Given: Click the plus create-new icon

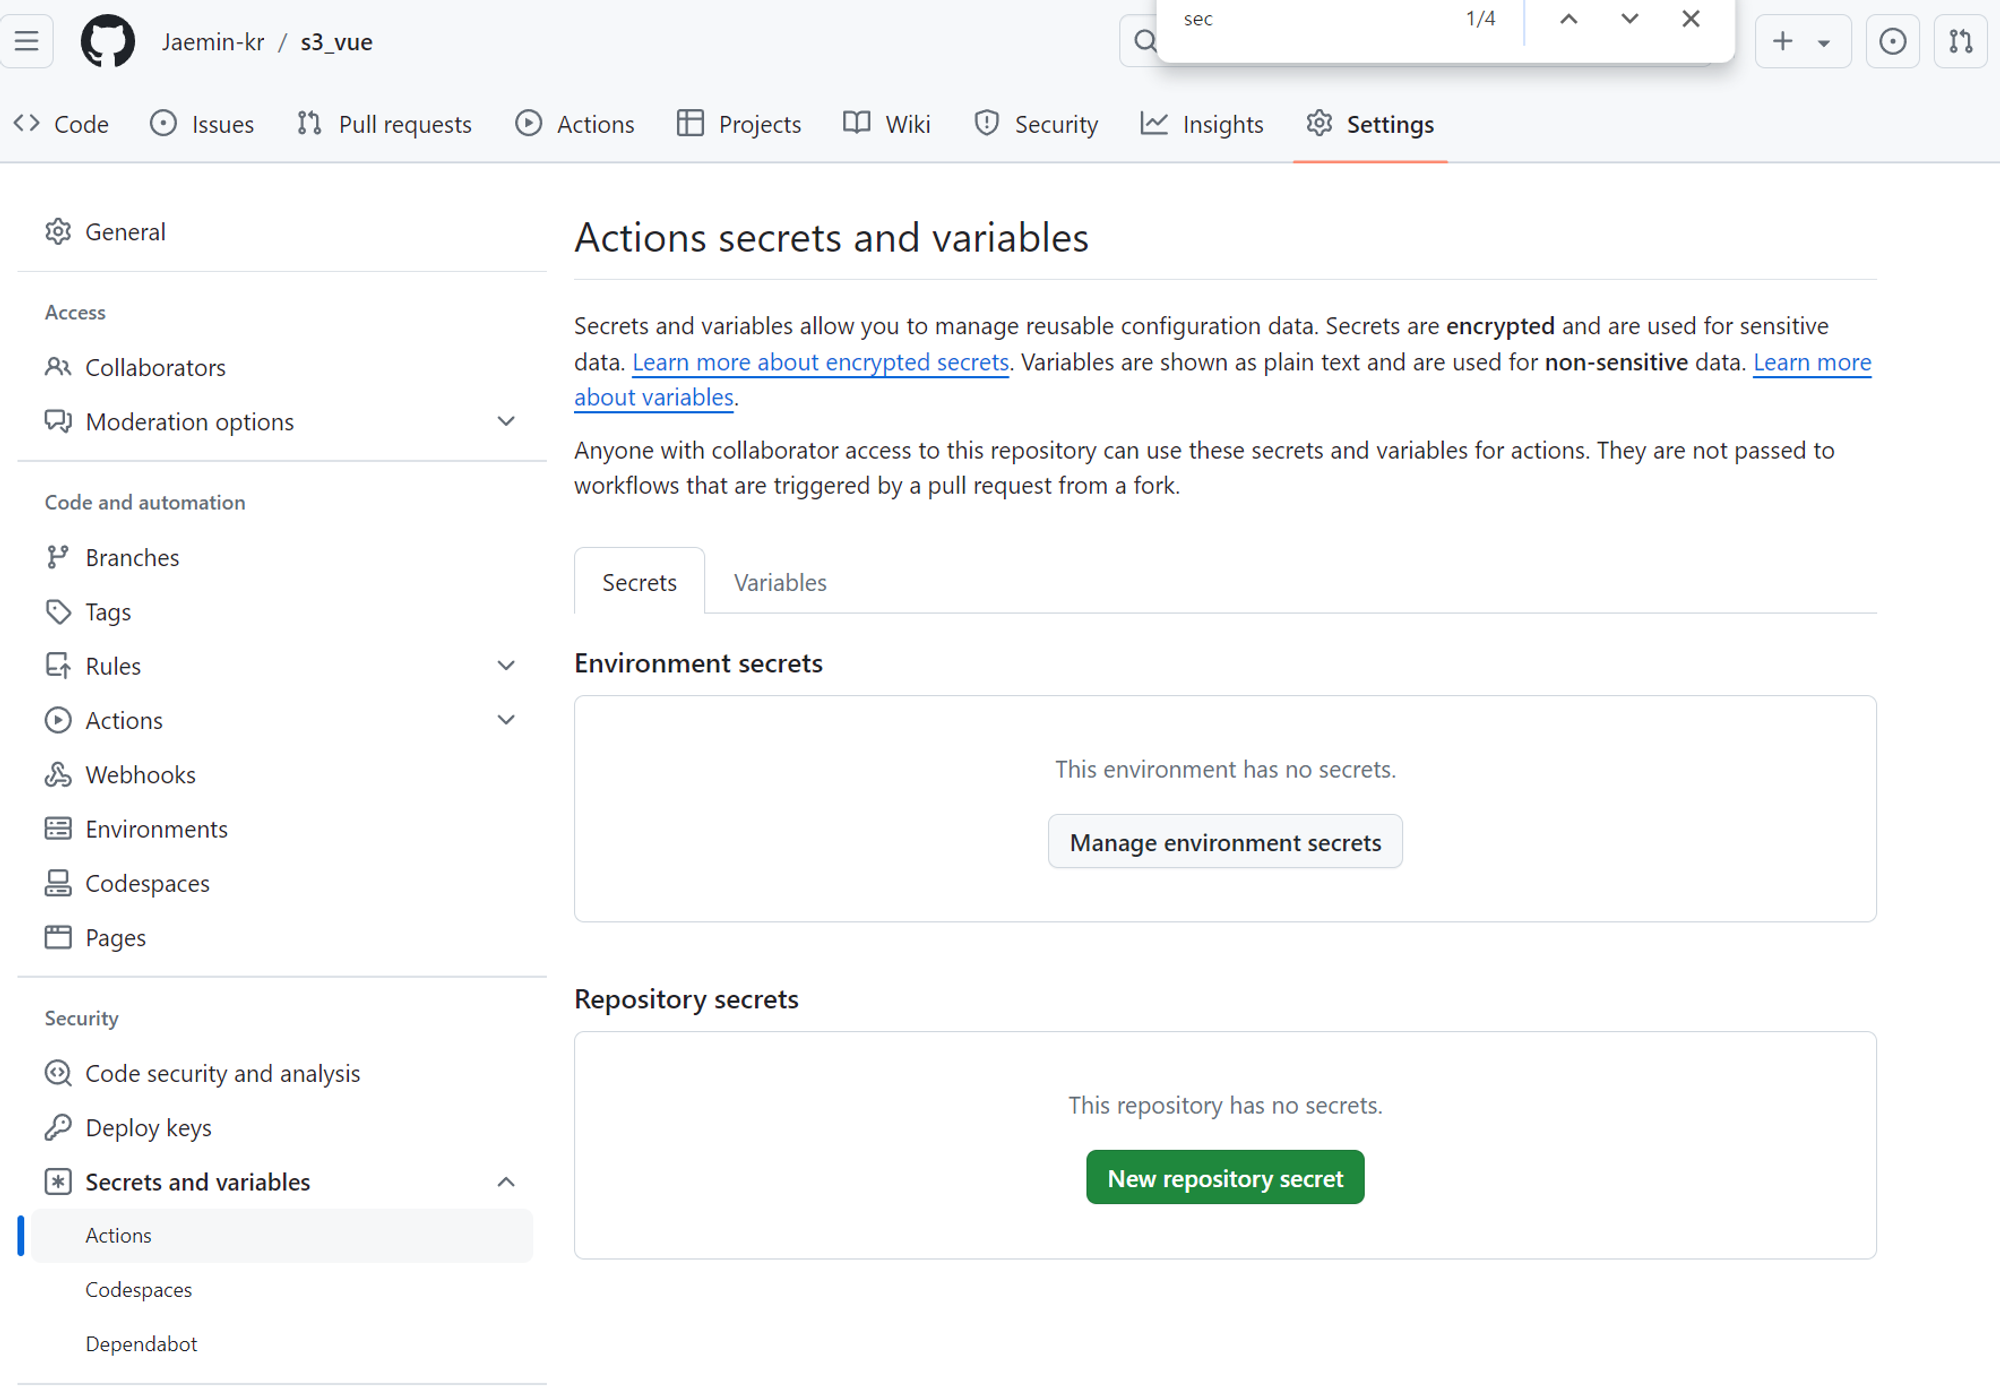Looking at the screenshot, I should 1782,41.
